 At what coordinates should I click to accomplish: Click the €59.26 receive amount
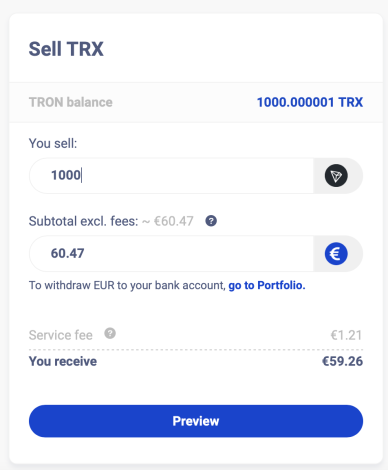click(x=342, y=361)
